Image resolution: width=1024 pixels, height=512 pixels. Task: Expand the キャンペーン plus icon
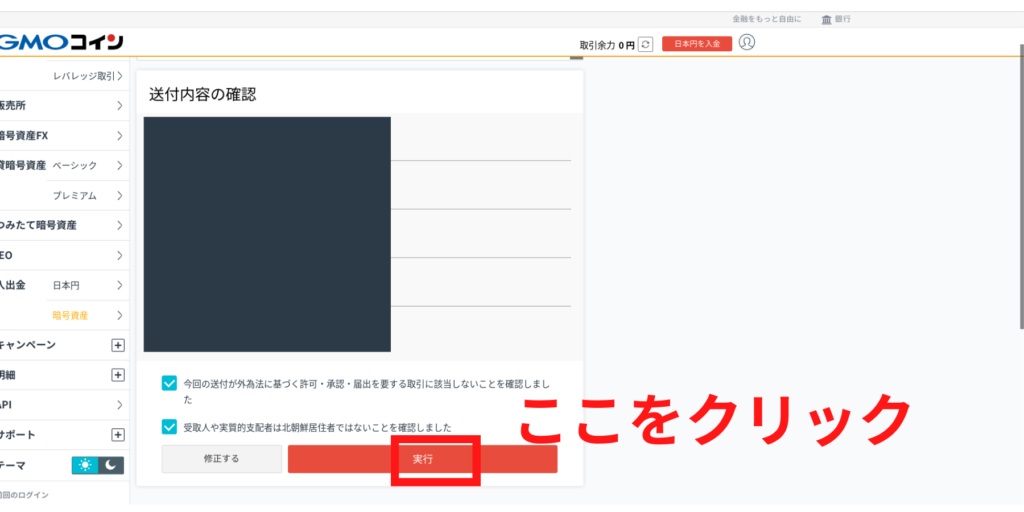[118, 345]
